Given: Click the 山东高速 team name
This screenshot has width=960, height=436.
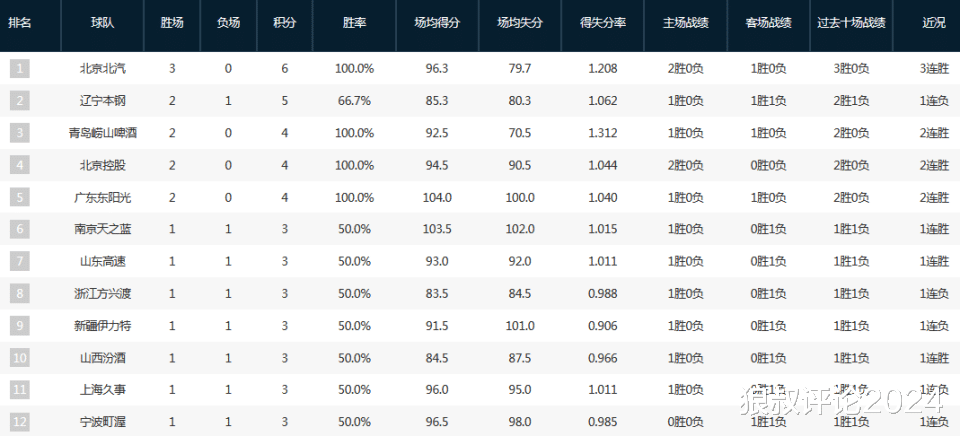Looking at the screenshot, I should [102, 262].
